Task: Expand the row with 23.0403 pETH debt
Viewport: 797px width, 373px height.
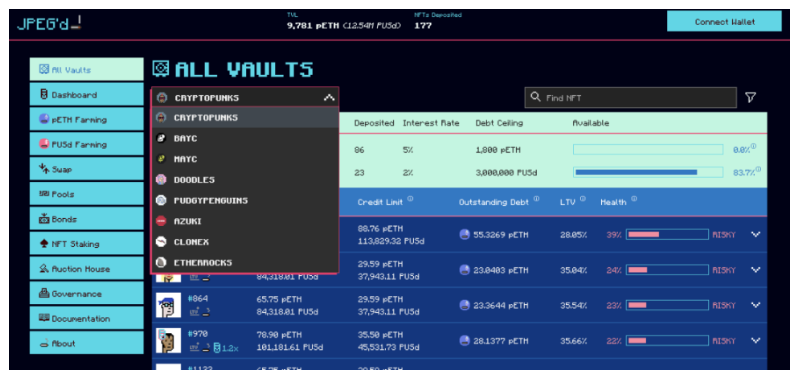Action: [755, 270]
